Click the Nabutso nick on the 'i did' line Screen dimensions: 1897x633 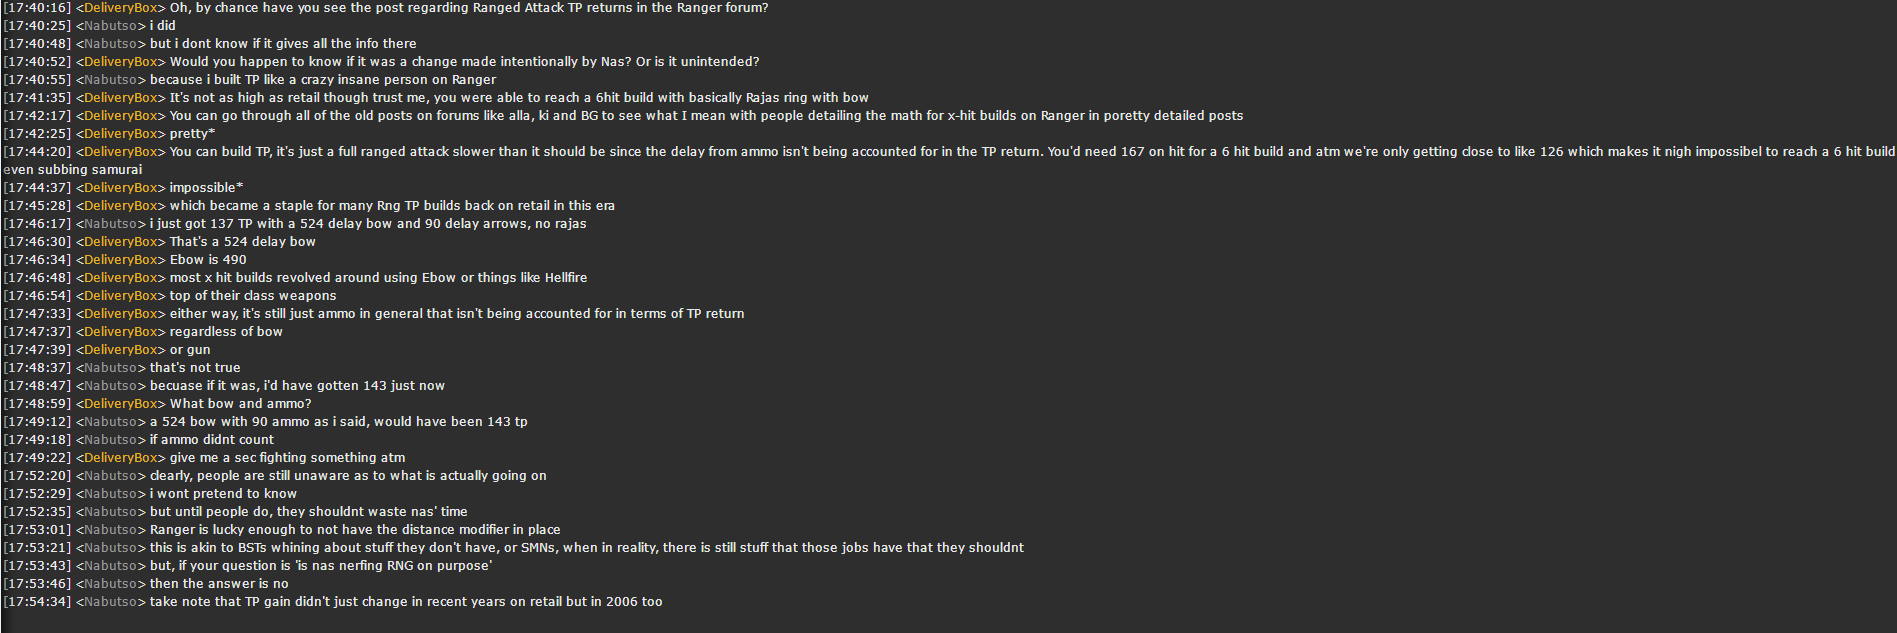111,26
